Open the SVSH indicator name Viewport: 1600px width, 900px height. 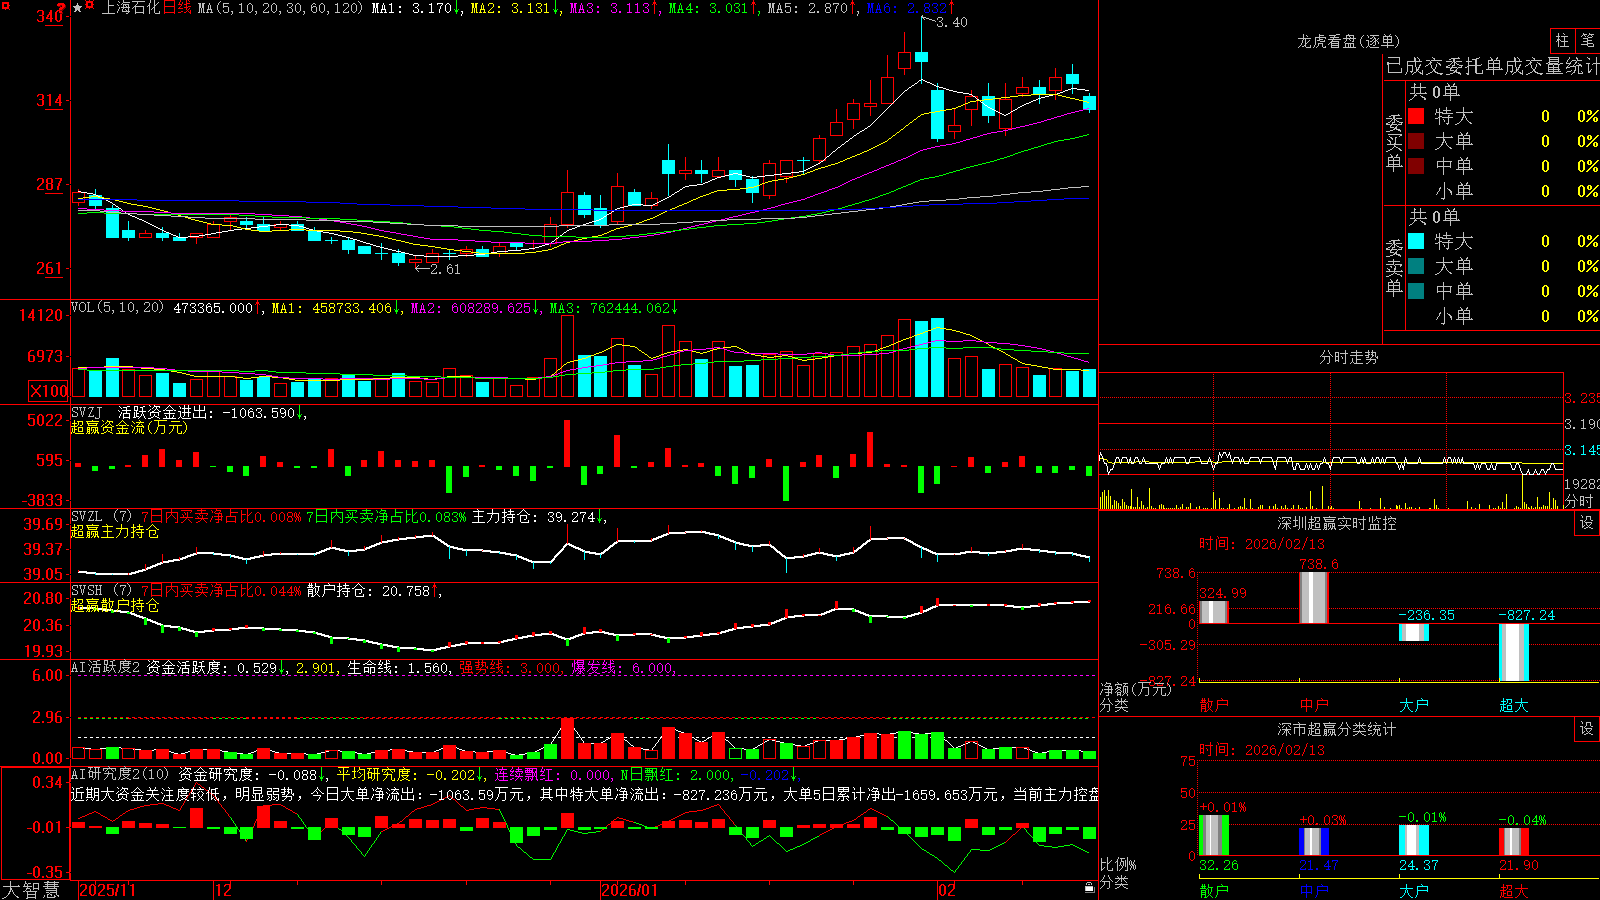[x=86, y=591]
